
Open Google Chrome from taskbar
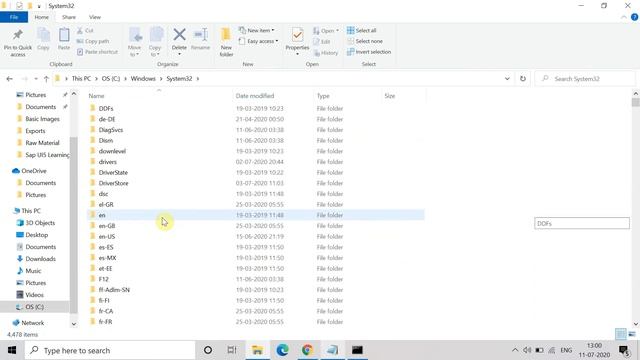307,350
